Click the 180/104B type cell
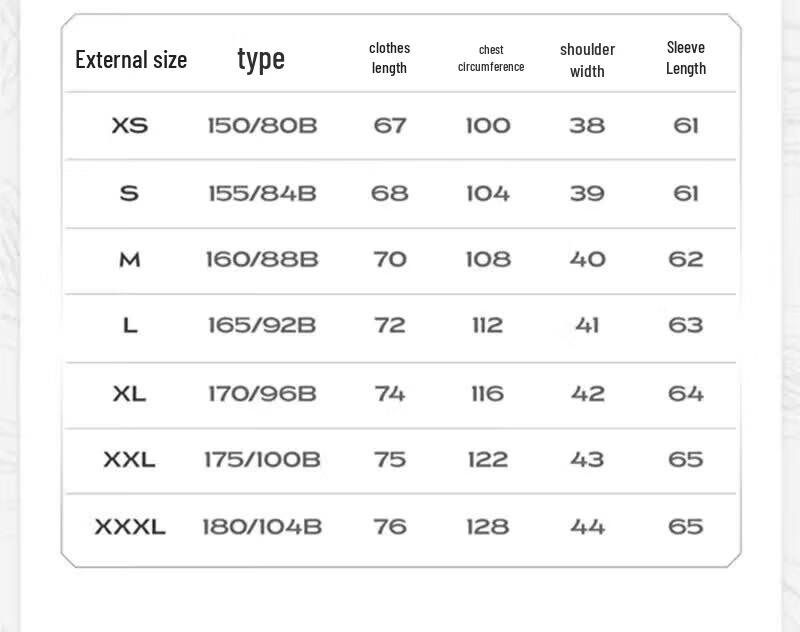Image resolution: width=800 pixels, height=632 pixels. 262,527
